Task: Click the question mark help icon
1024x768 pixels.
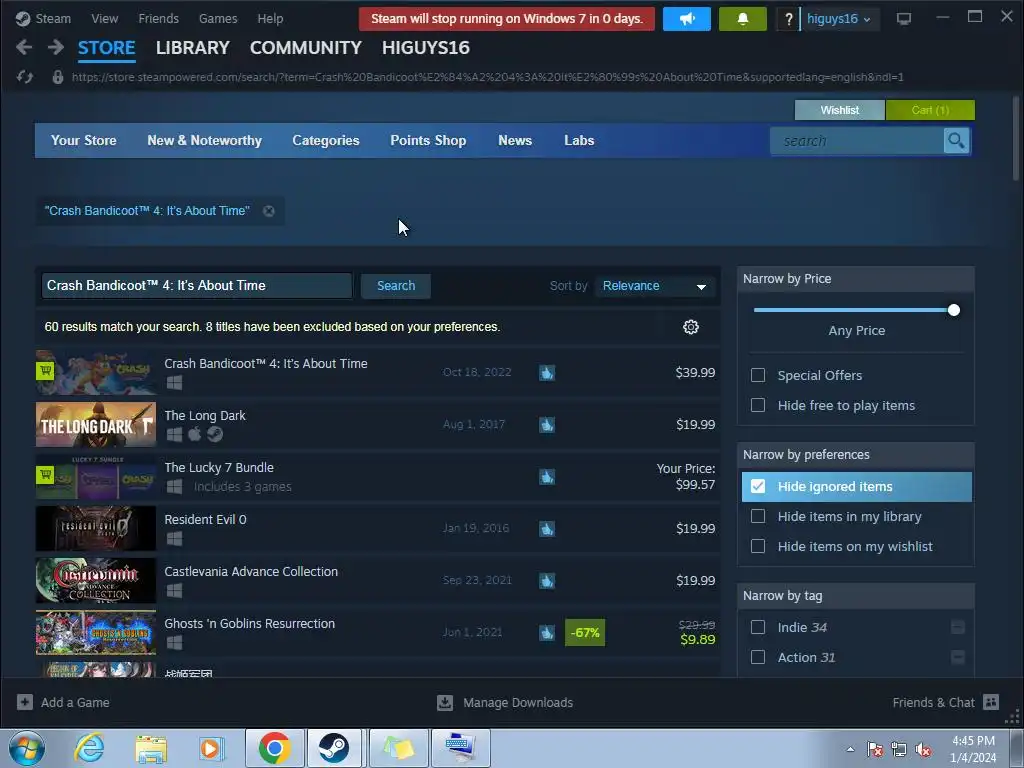Action: point(788,19)
